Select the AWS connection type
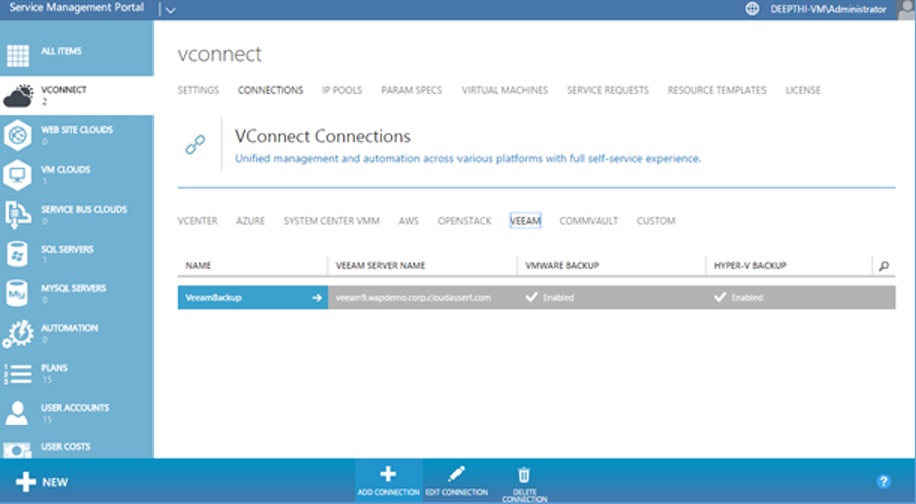This screenshot has width=916, height=504. [x=408, y=221]
